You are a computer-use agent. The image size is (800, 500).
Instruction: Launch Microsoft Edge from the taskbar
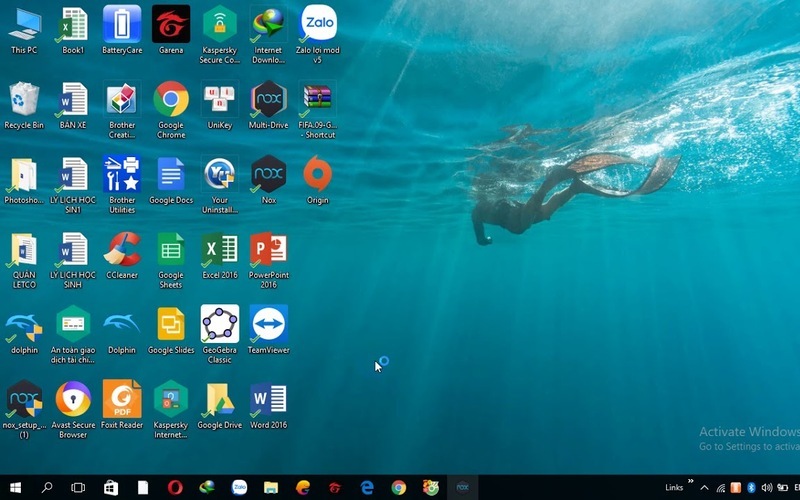click(x=367, y=488)
